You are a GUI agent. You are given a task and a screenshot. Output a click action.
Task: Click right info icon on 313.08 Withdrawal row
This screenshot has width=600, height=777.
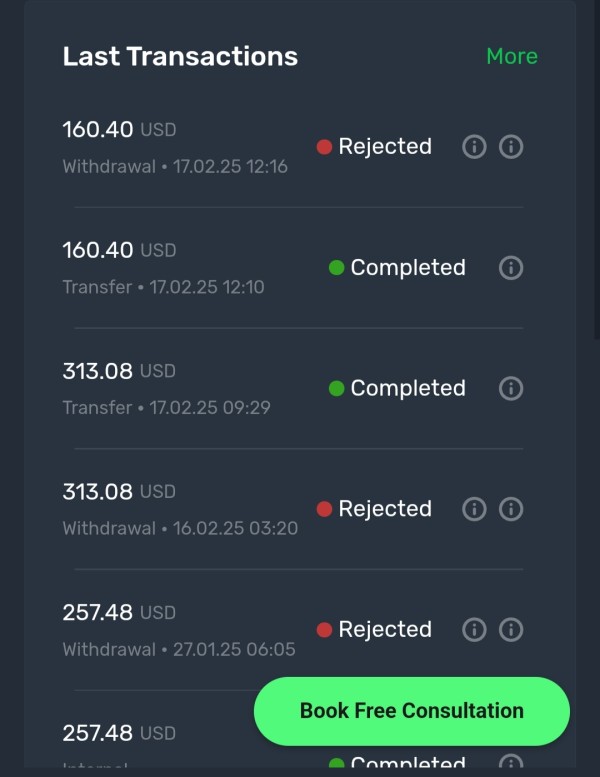(x=511, y=509)
